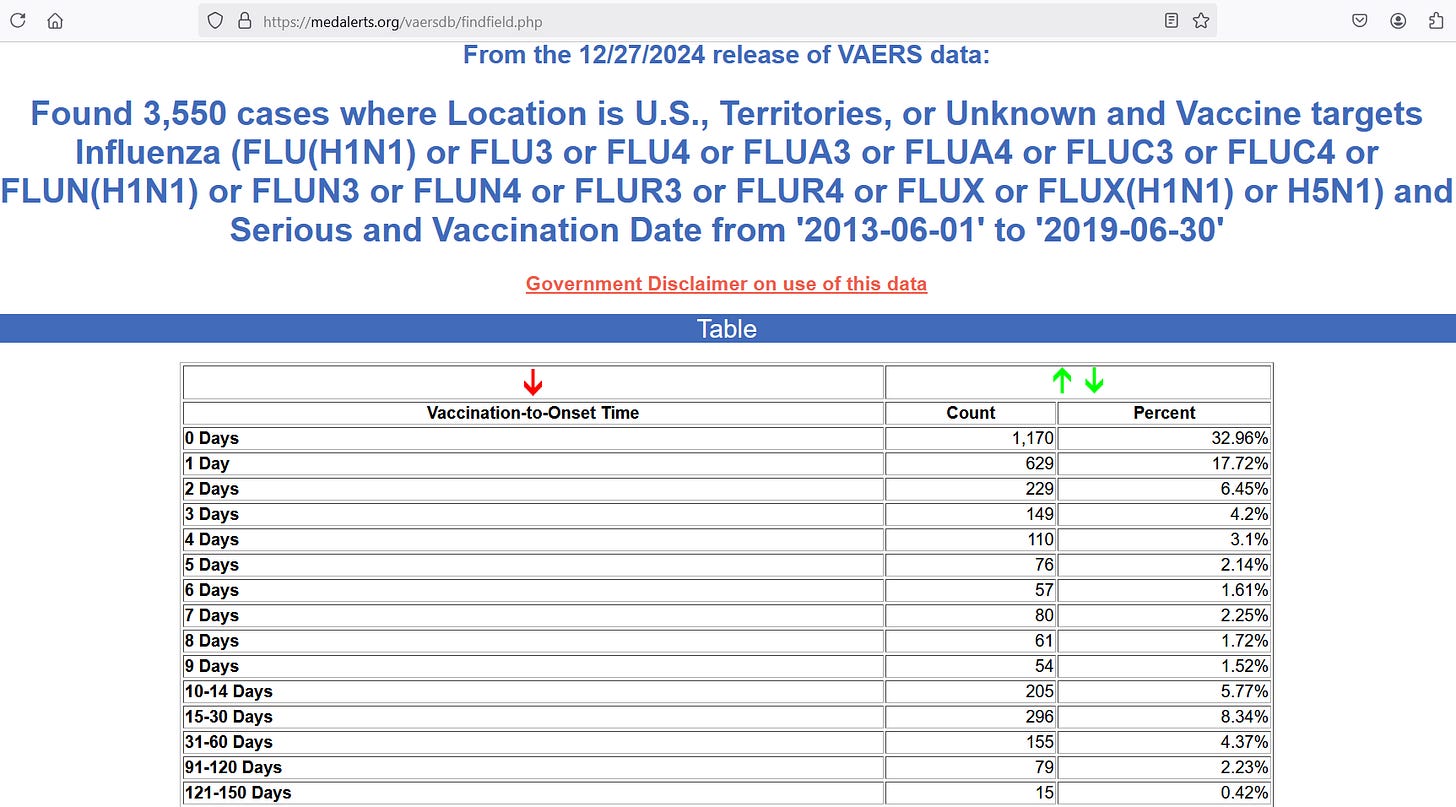Click count value 76 for 5 Days
The image size is (1456, 807).
[1044, 565]
